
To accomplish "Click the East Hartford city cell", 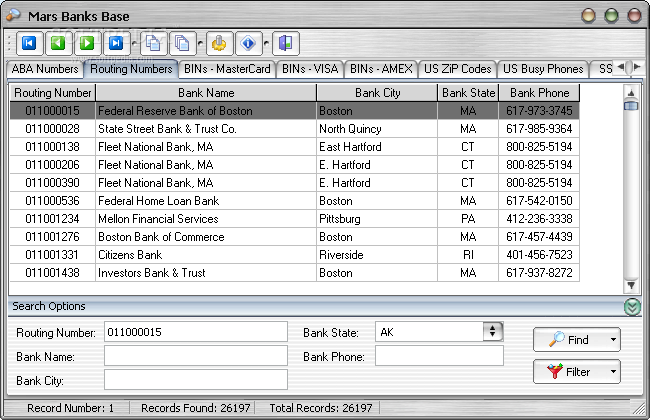I will tap(377, 147).
